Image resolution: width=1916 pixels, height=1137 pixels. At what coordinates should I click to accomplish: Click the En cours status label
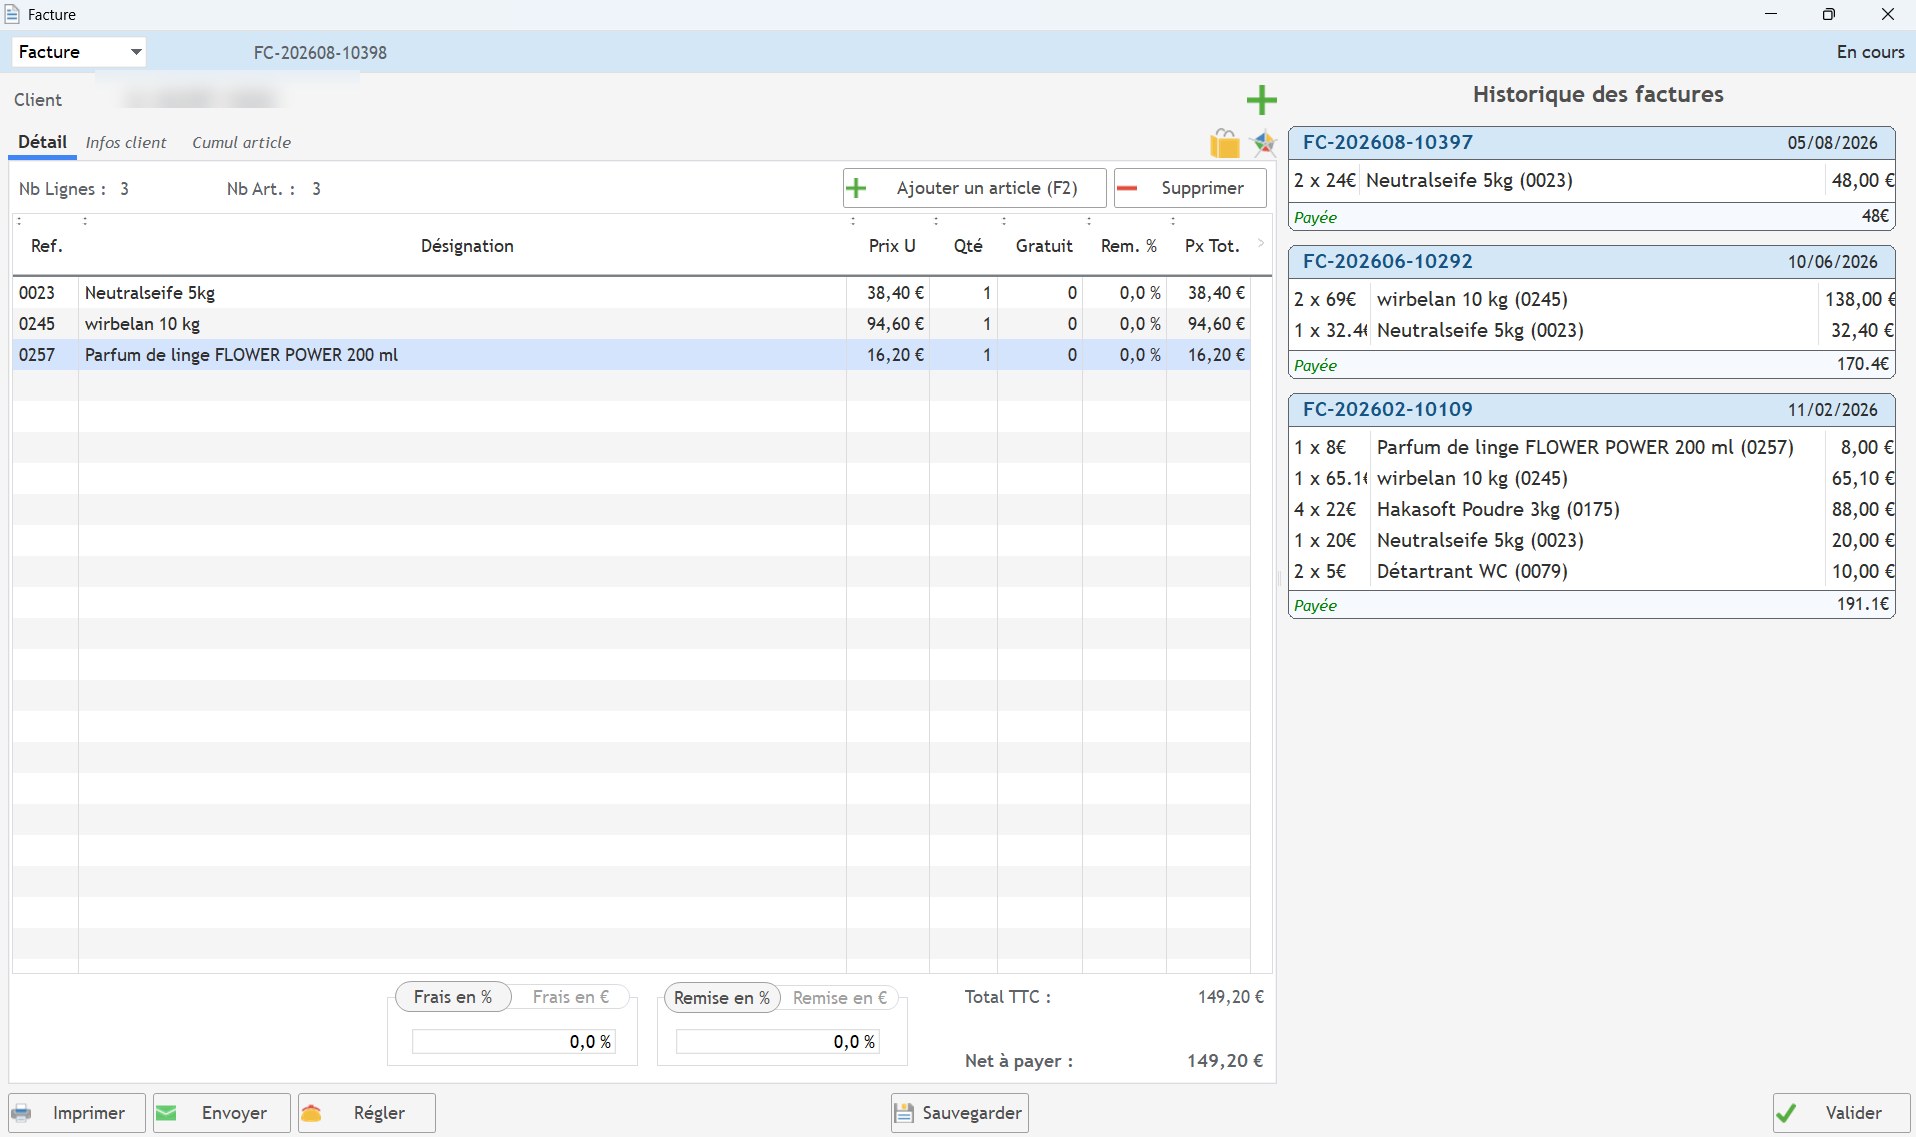pyautogui.click(x=1870, y=52)
